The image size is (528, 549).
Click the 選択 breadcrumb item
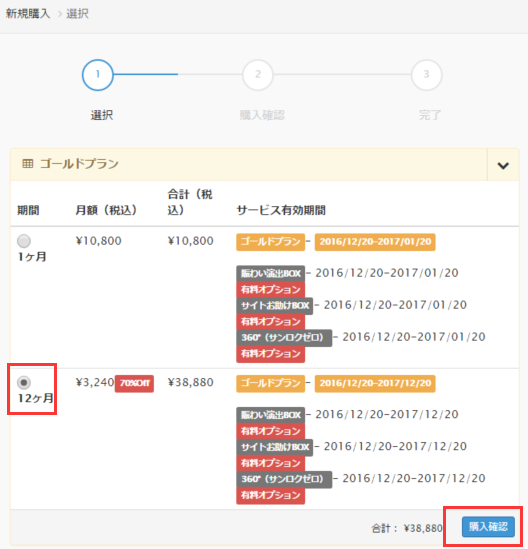tap(77, 14)
